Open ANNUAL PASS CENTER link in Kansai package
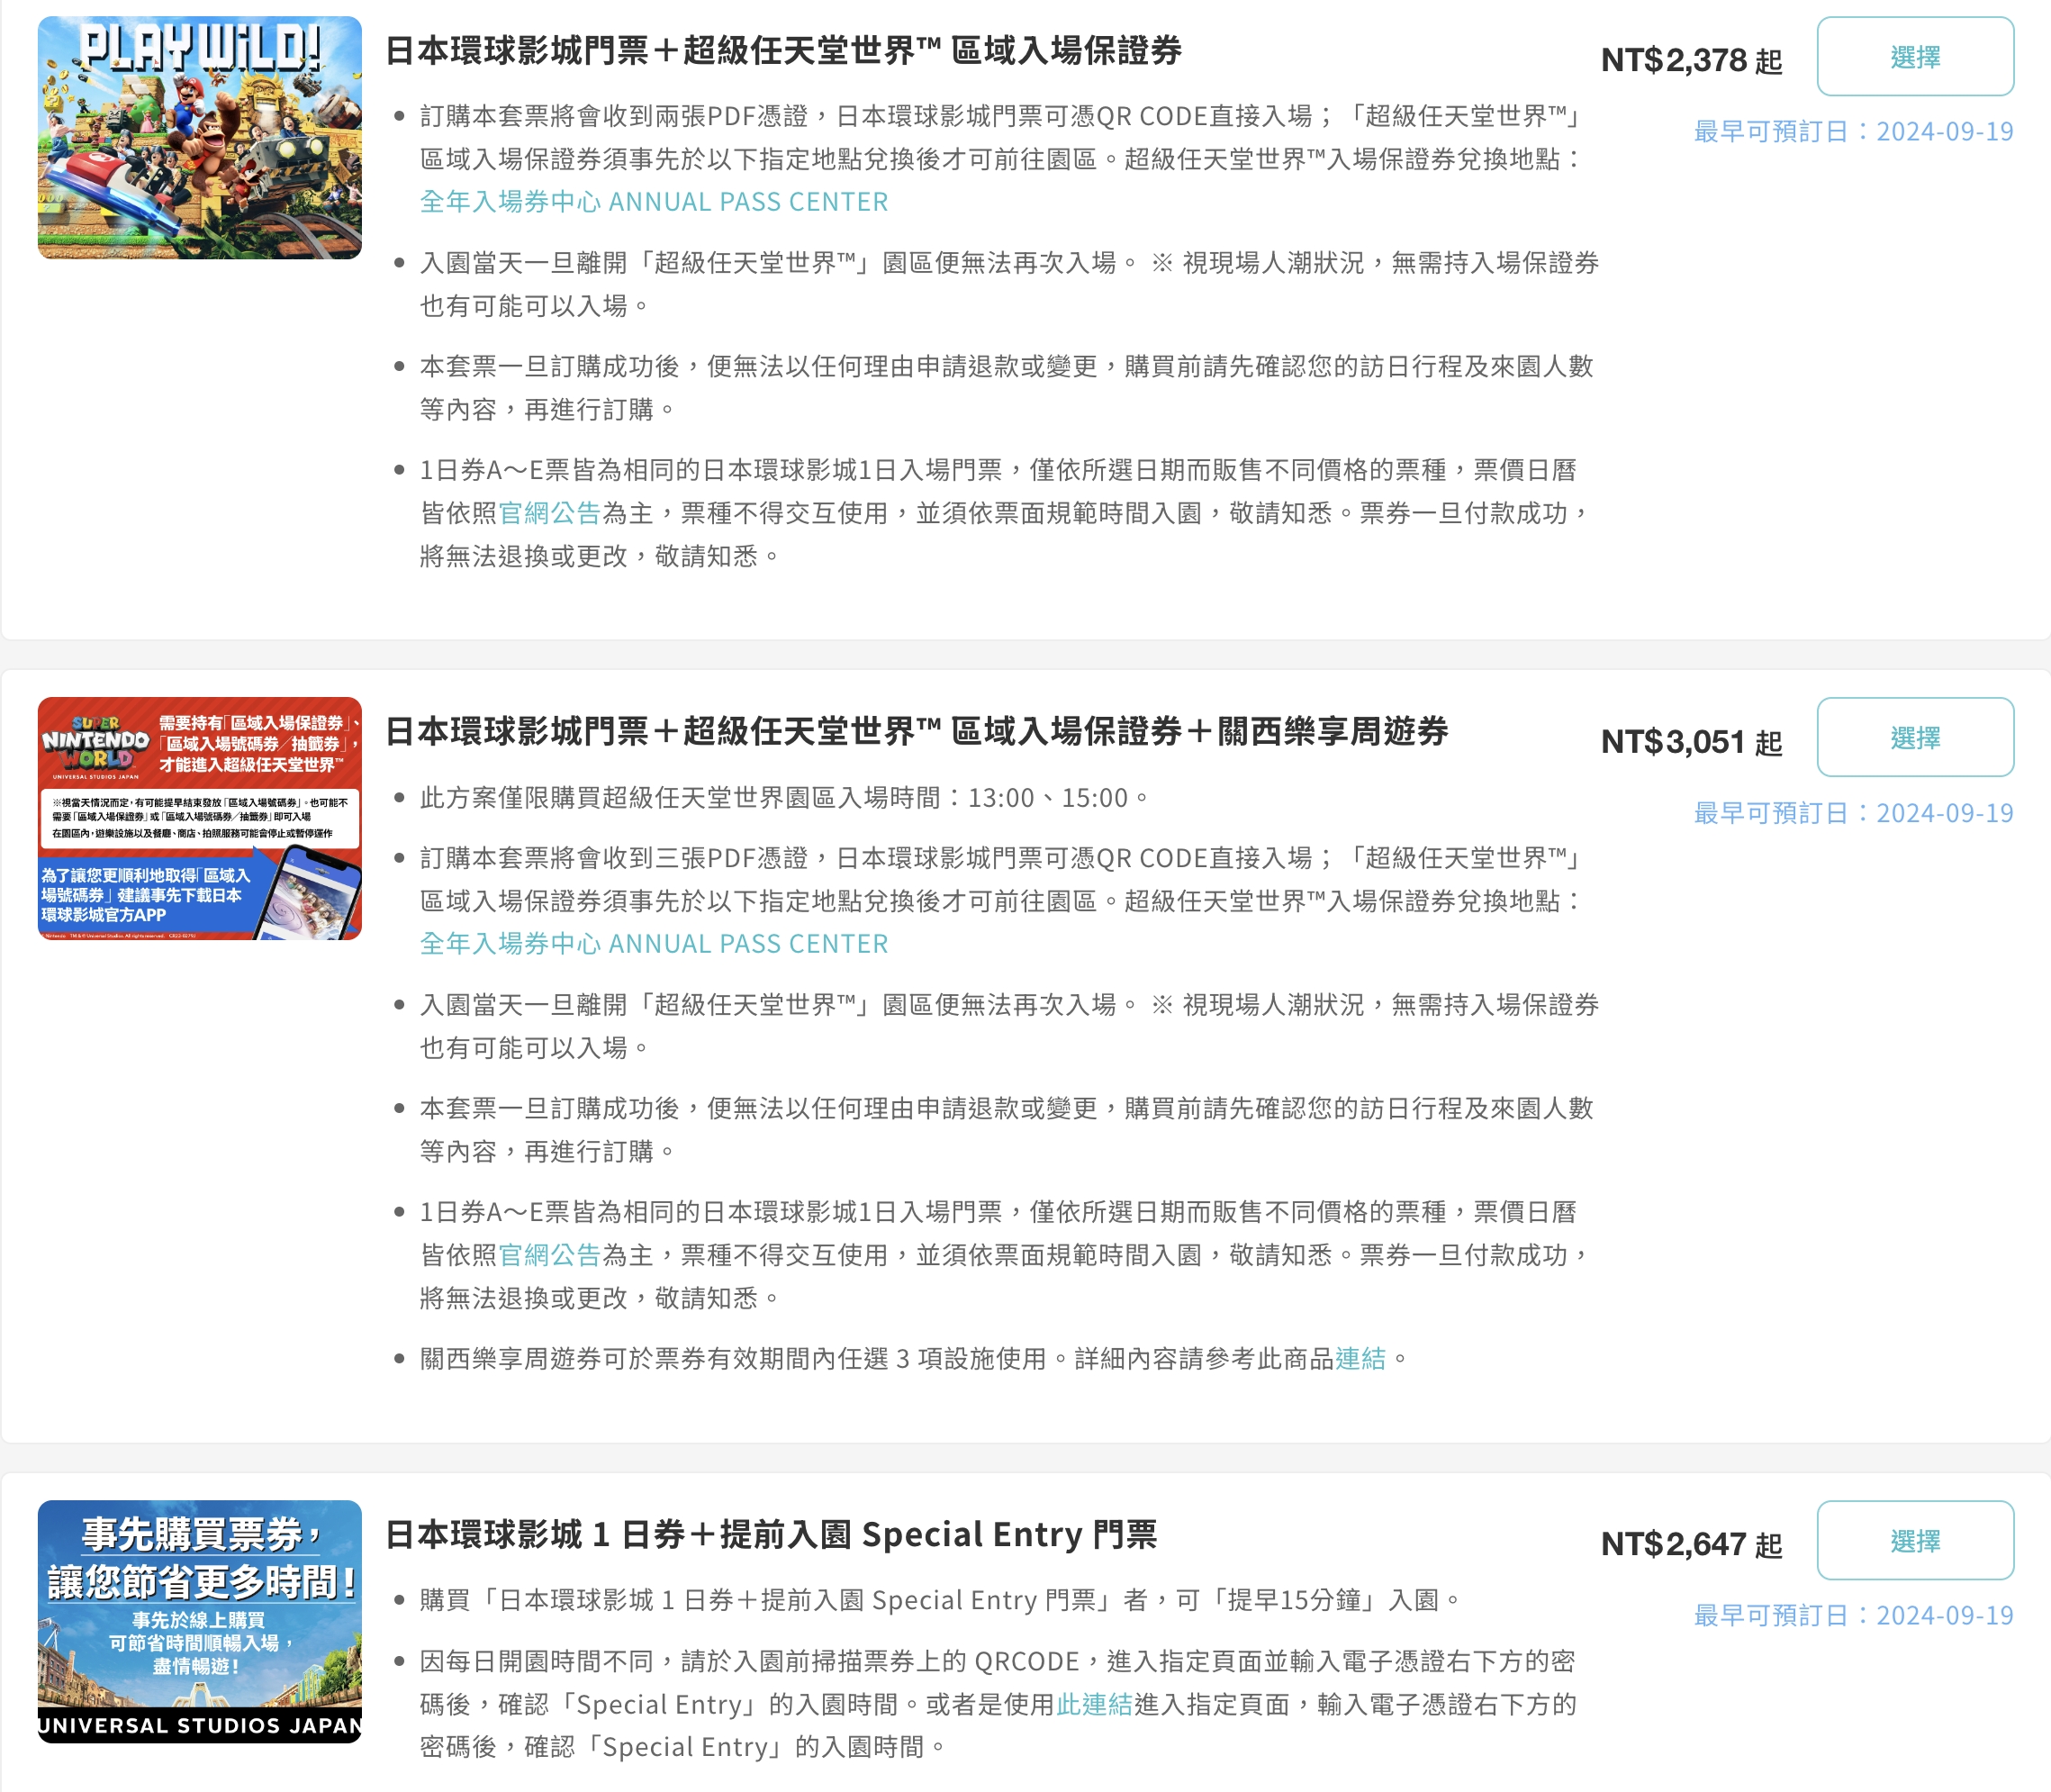Viewport: 2051px width, 1792px height. 654,944
